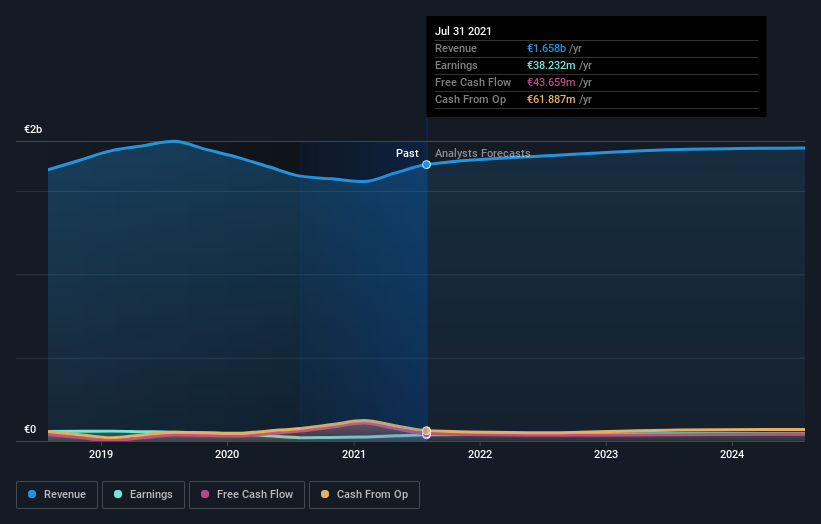
Task: Click the 2023 x-axis label
Action: [606, 454]
